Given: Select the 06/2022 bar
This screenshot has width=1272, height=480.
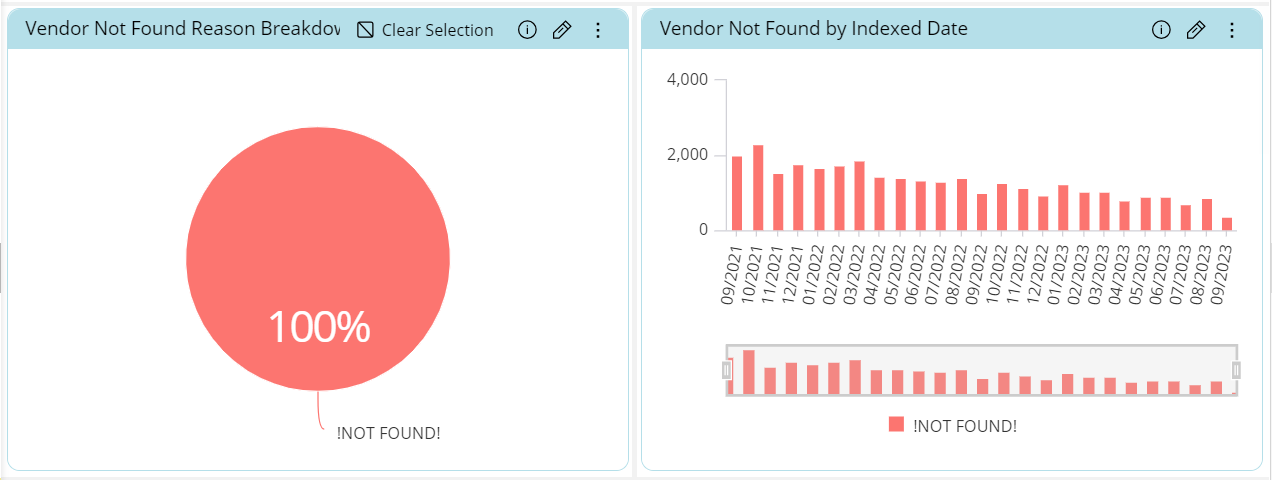Looking at the screenshot, I should pos(921,206).
